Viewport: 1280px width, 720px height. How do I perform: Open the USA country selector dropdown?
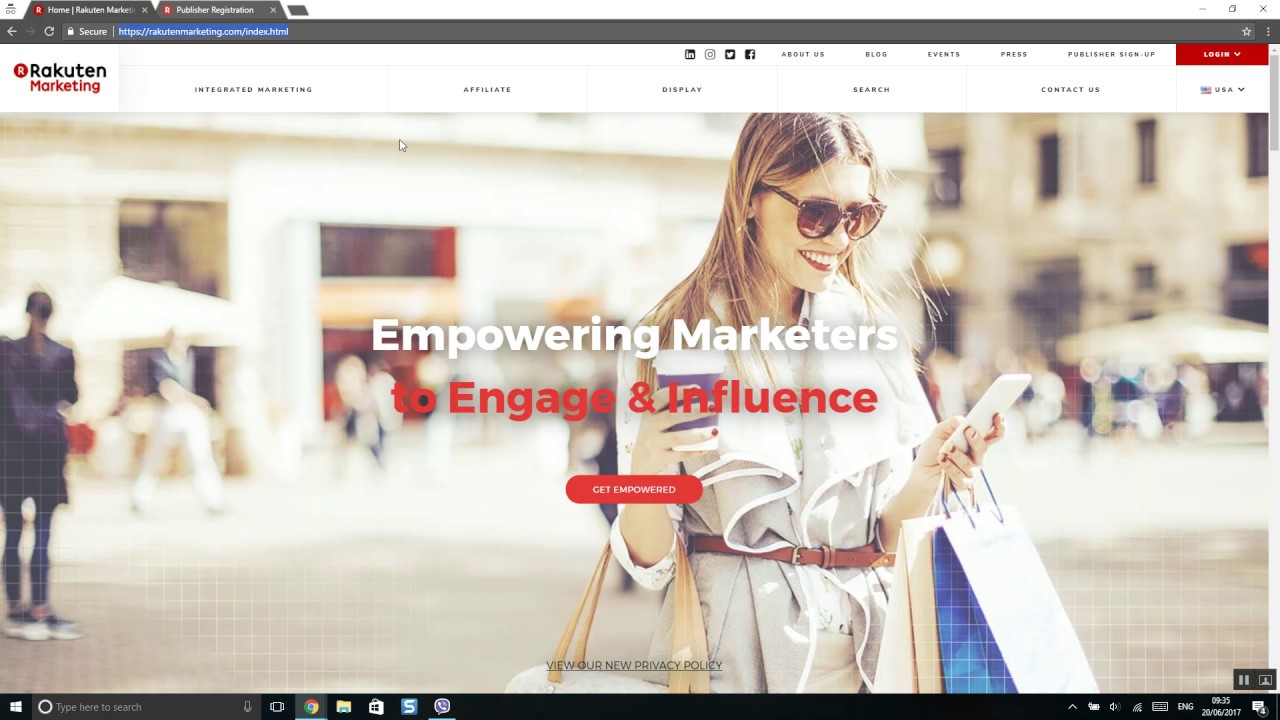coord(1222,89)
